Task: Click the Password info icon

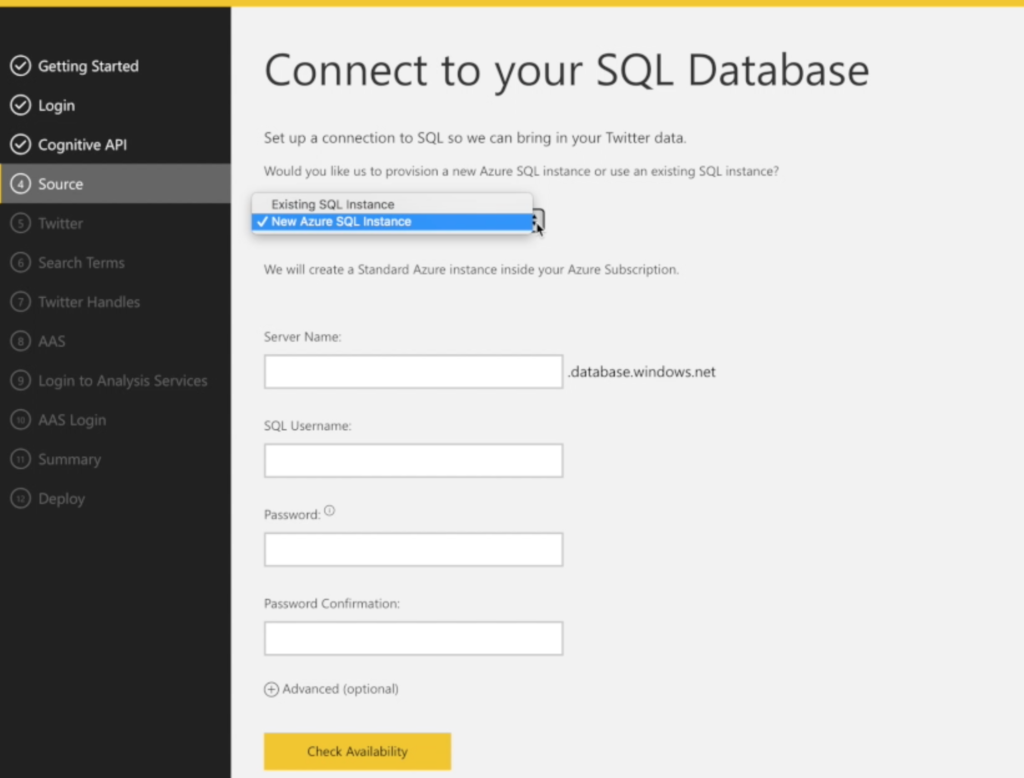Action: click(x=329, y=511)
